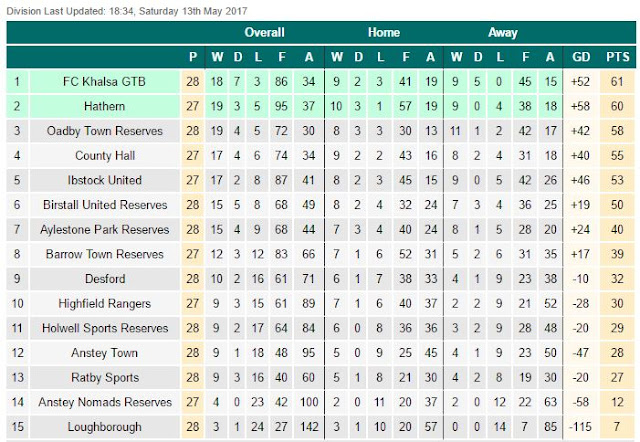Click Aylestone Park Reserves team name
The image size is (640, 442).
[104, 229]
